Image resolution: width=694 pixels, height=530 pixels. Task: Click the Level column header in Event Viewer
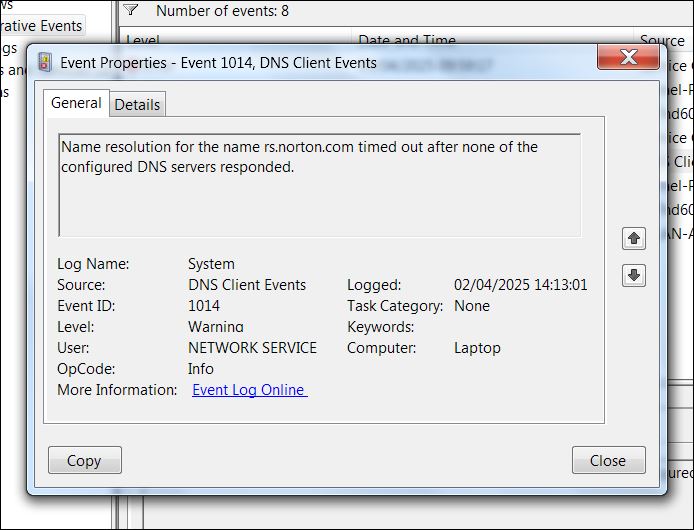(x=143, y=40)
